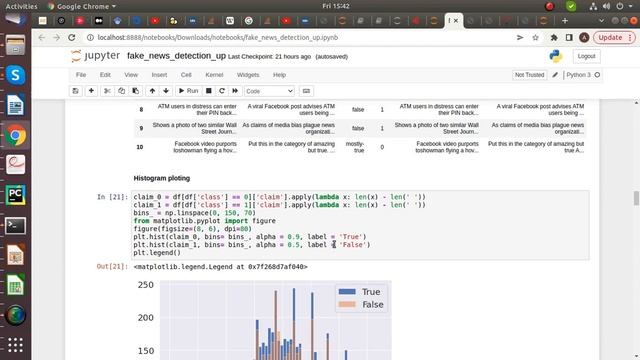Open the Kernel menu
Viewport: 640px width, 360px height.
click(214, 75)
